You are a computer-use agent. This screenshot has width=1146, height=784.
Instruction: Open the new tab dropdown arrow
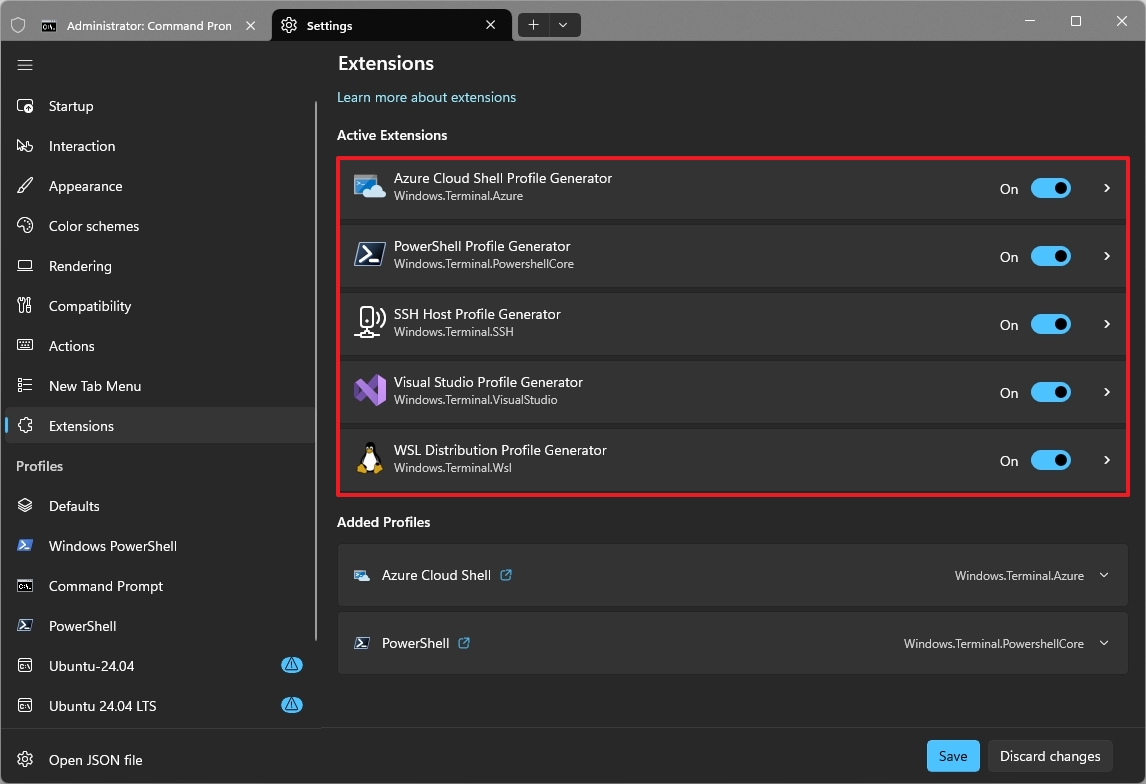pyautogui.click(x=563, y=25)
